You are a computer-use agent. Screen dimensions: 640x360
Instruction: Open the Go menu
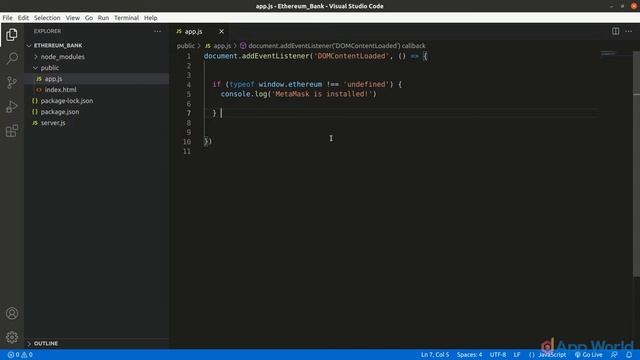pyautogui.click(x=89, y=18)
